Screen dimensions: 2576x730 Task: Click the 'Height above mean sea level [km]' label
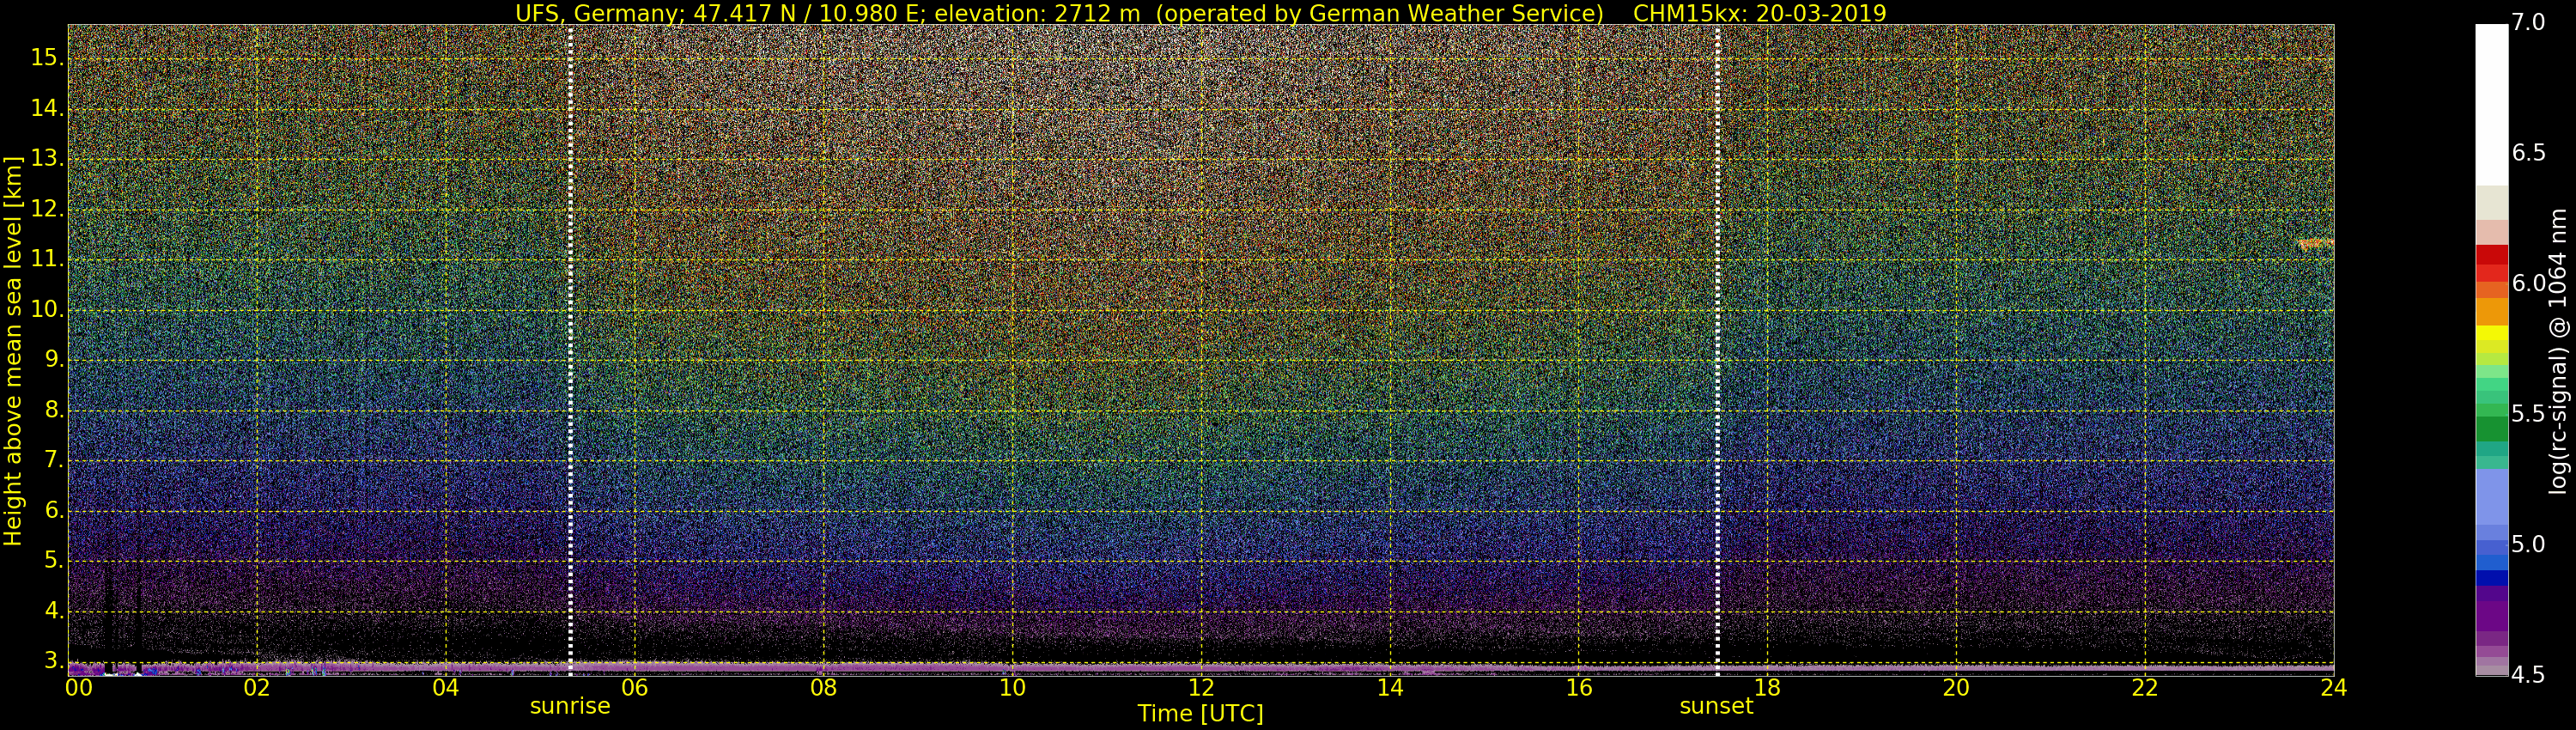click(13, 350)
